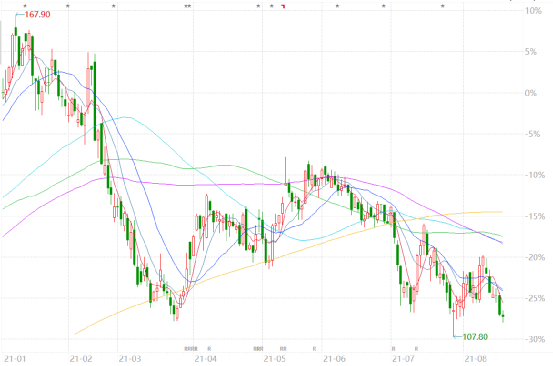Select the RR marker above the 21-05 label
Viewport: 553px width, 366px height.
tap(283, 349)
